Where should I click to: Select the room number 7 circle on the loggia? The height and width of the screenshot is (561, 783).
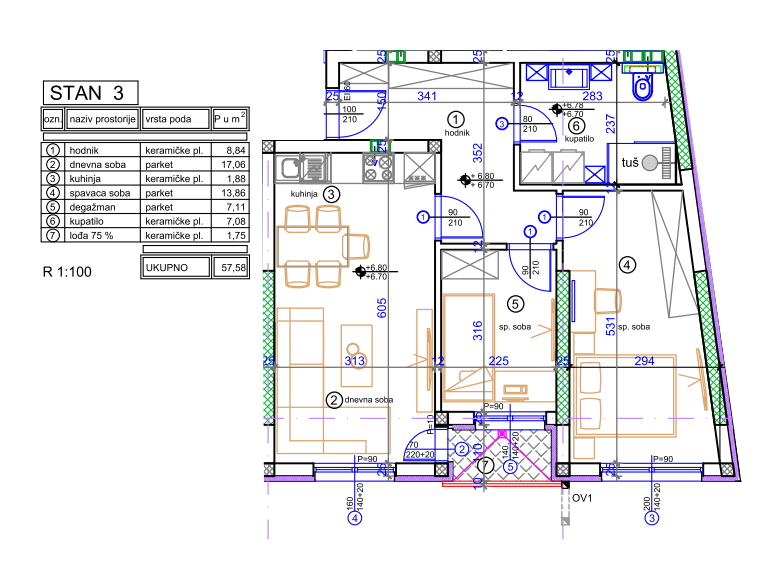(x=485, y=466)
